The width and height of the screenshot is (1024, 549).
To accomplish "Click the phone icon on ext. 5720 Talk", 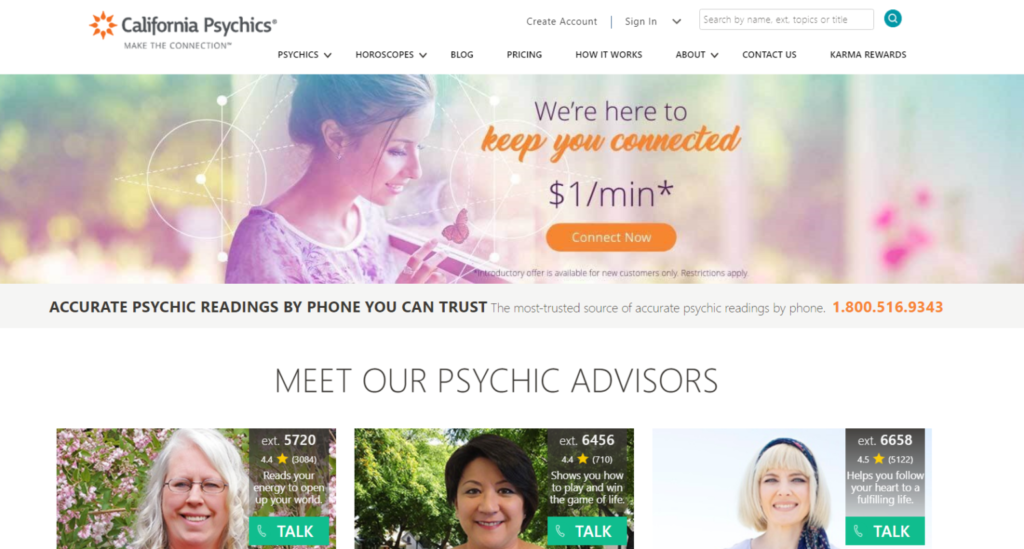I will tap(262, 531).
